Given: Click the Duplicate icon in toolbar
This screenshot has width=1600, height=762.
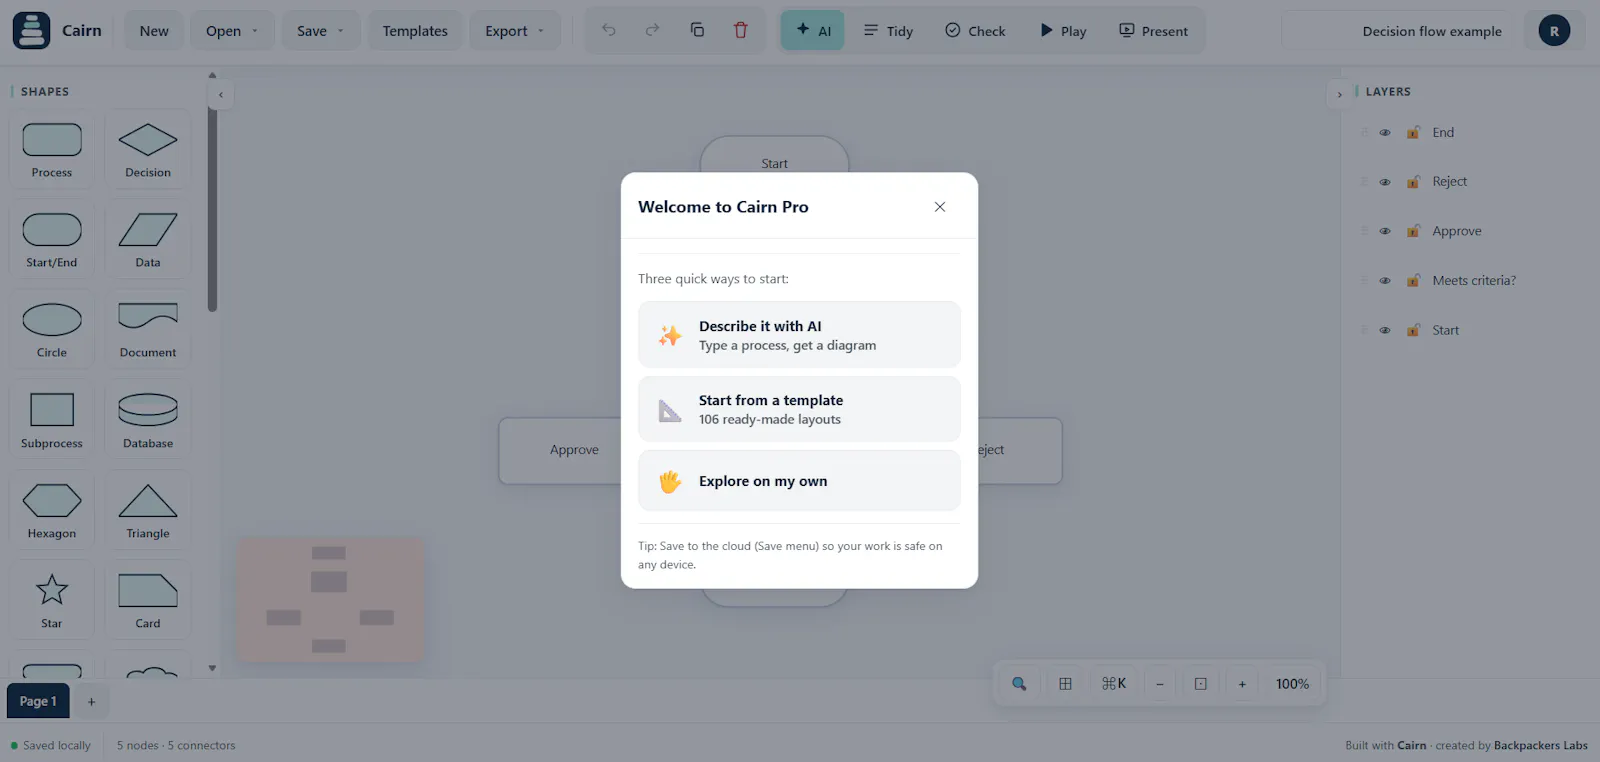Looking at the screenshot, I should (x=697, y=30).
